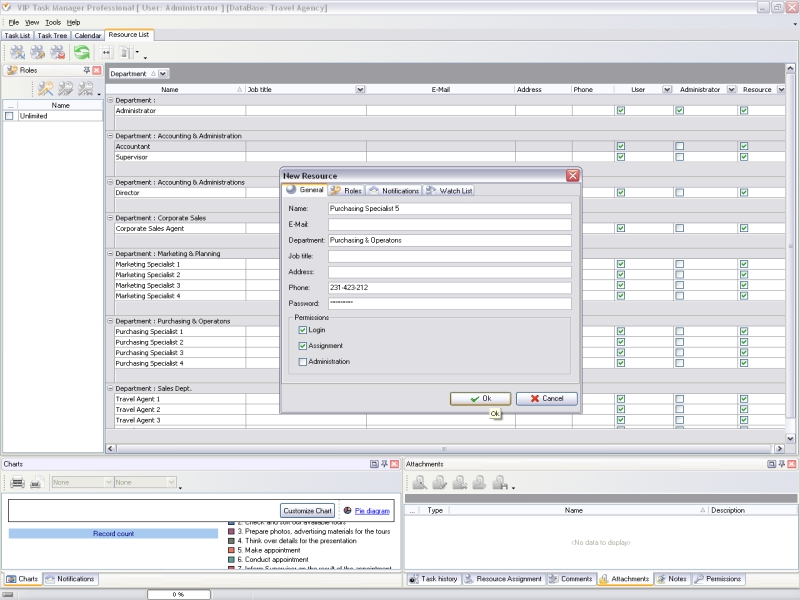This screenshot has width=800, height=600.
Task: Enable the Administration permission checkbox
Action: tap(303, 362)
